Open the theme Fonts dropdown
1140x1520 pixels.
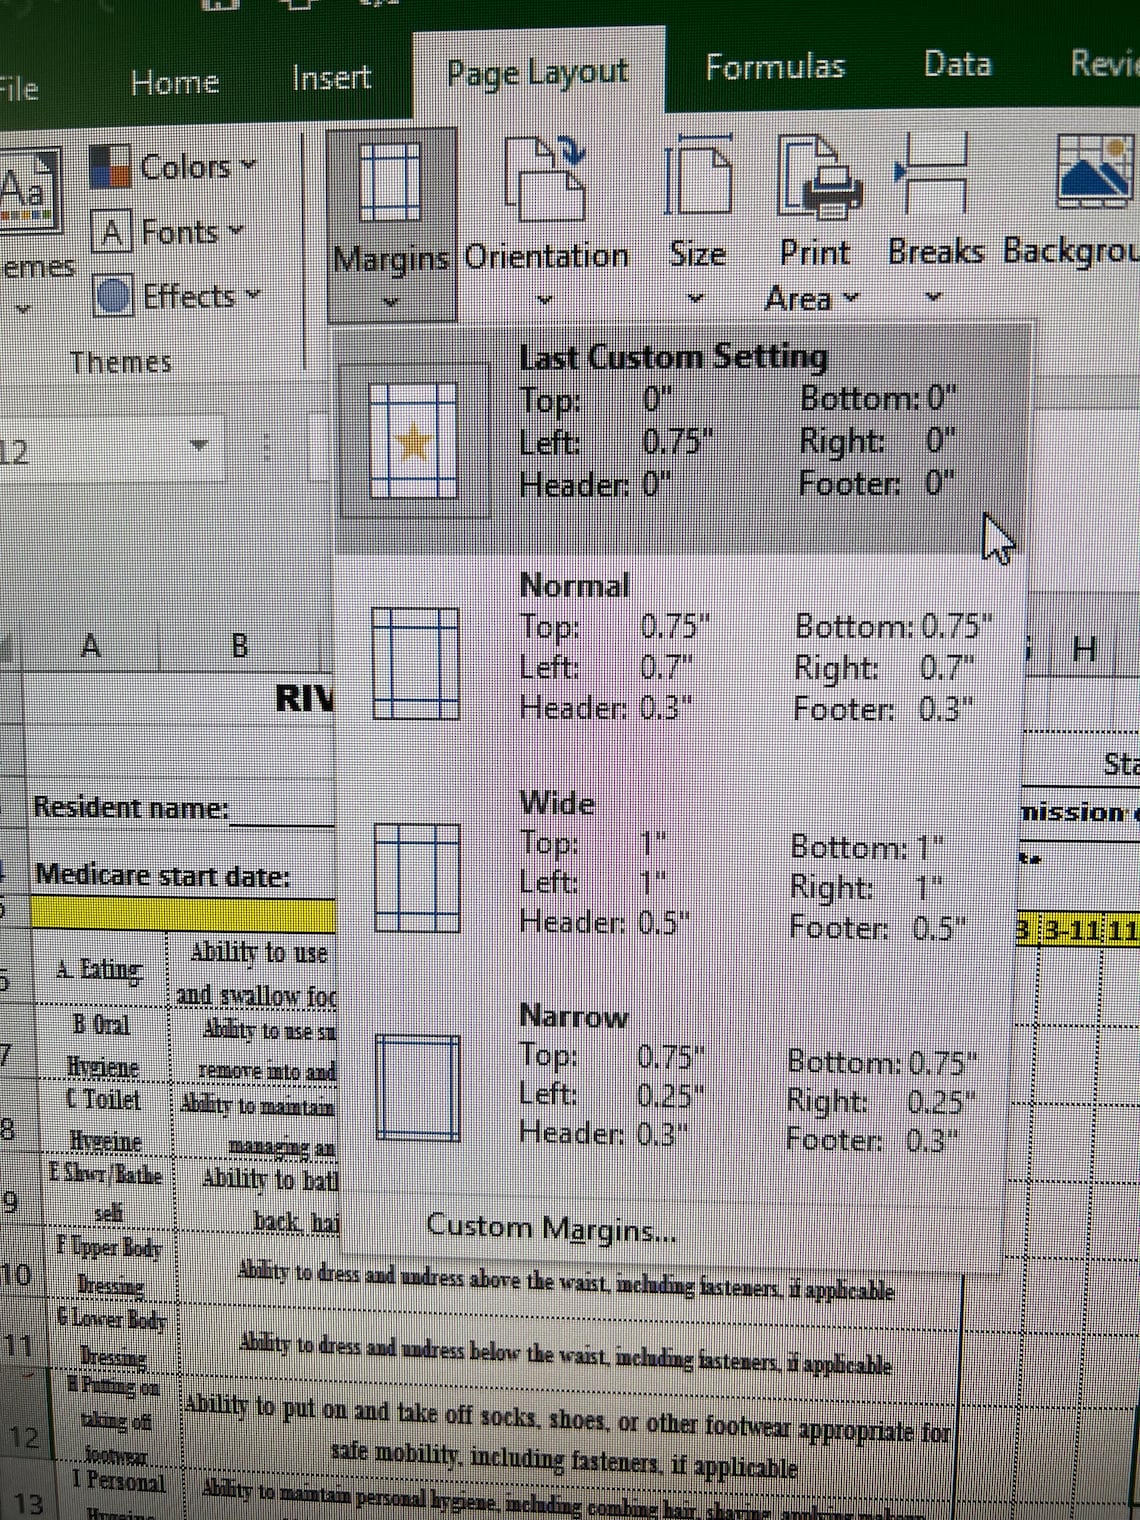coord(168,232)
